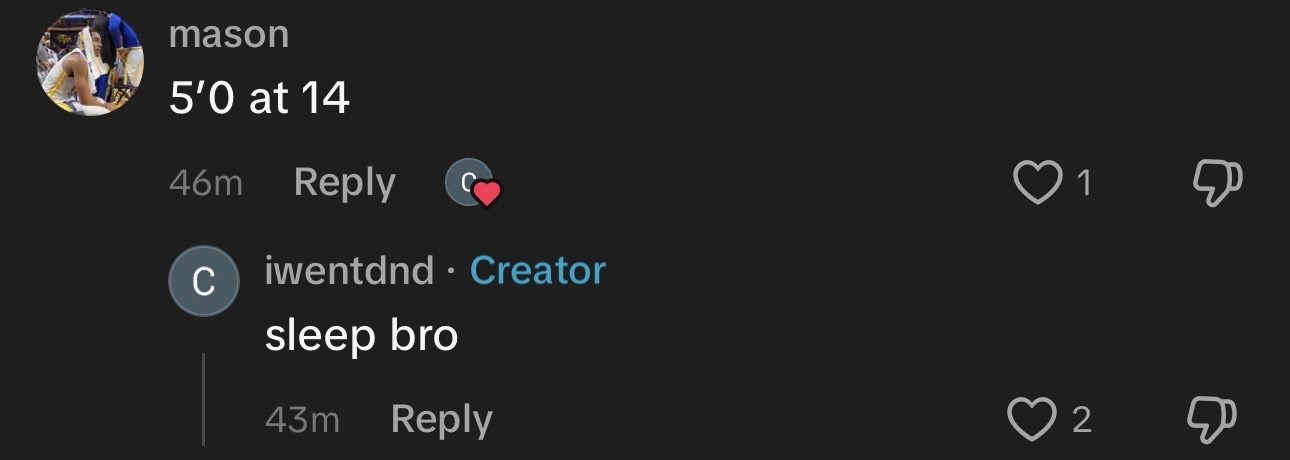Image resolution: width=1290 pixels, height=460 pixels.
Task: Tap the like count '1' on mason's comment
Action: (x=1084, y=183)
